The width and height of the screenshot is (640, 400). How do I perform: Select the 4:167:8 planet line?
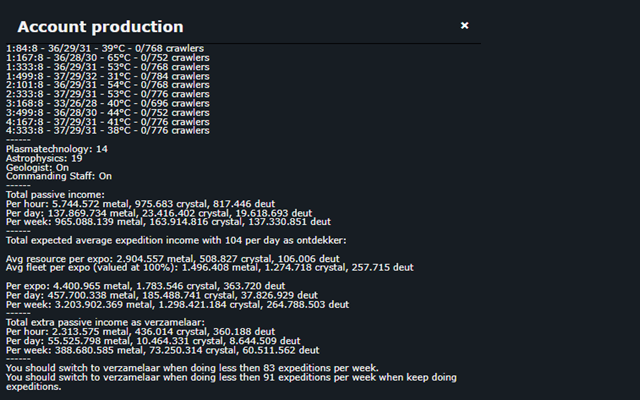[x=108, y=122]
